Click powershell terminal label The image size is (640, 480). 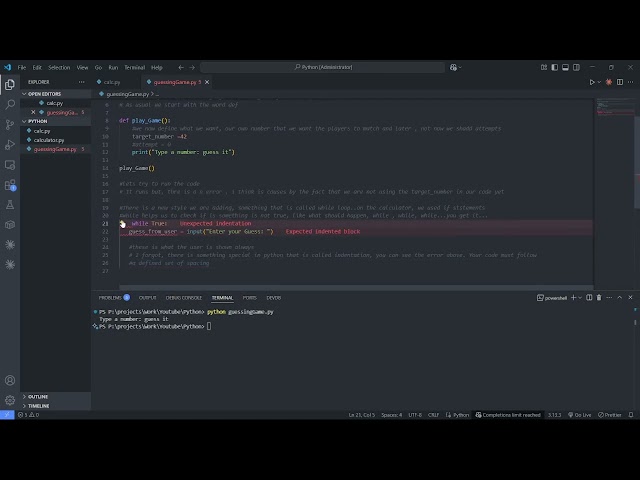click(552, 298)
